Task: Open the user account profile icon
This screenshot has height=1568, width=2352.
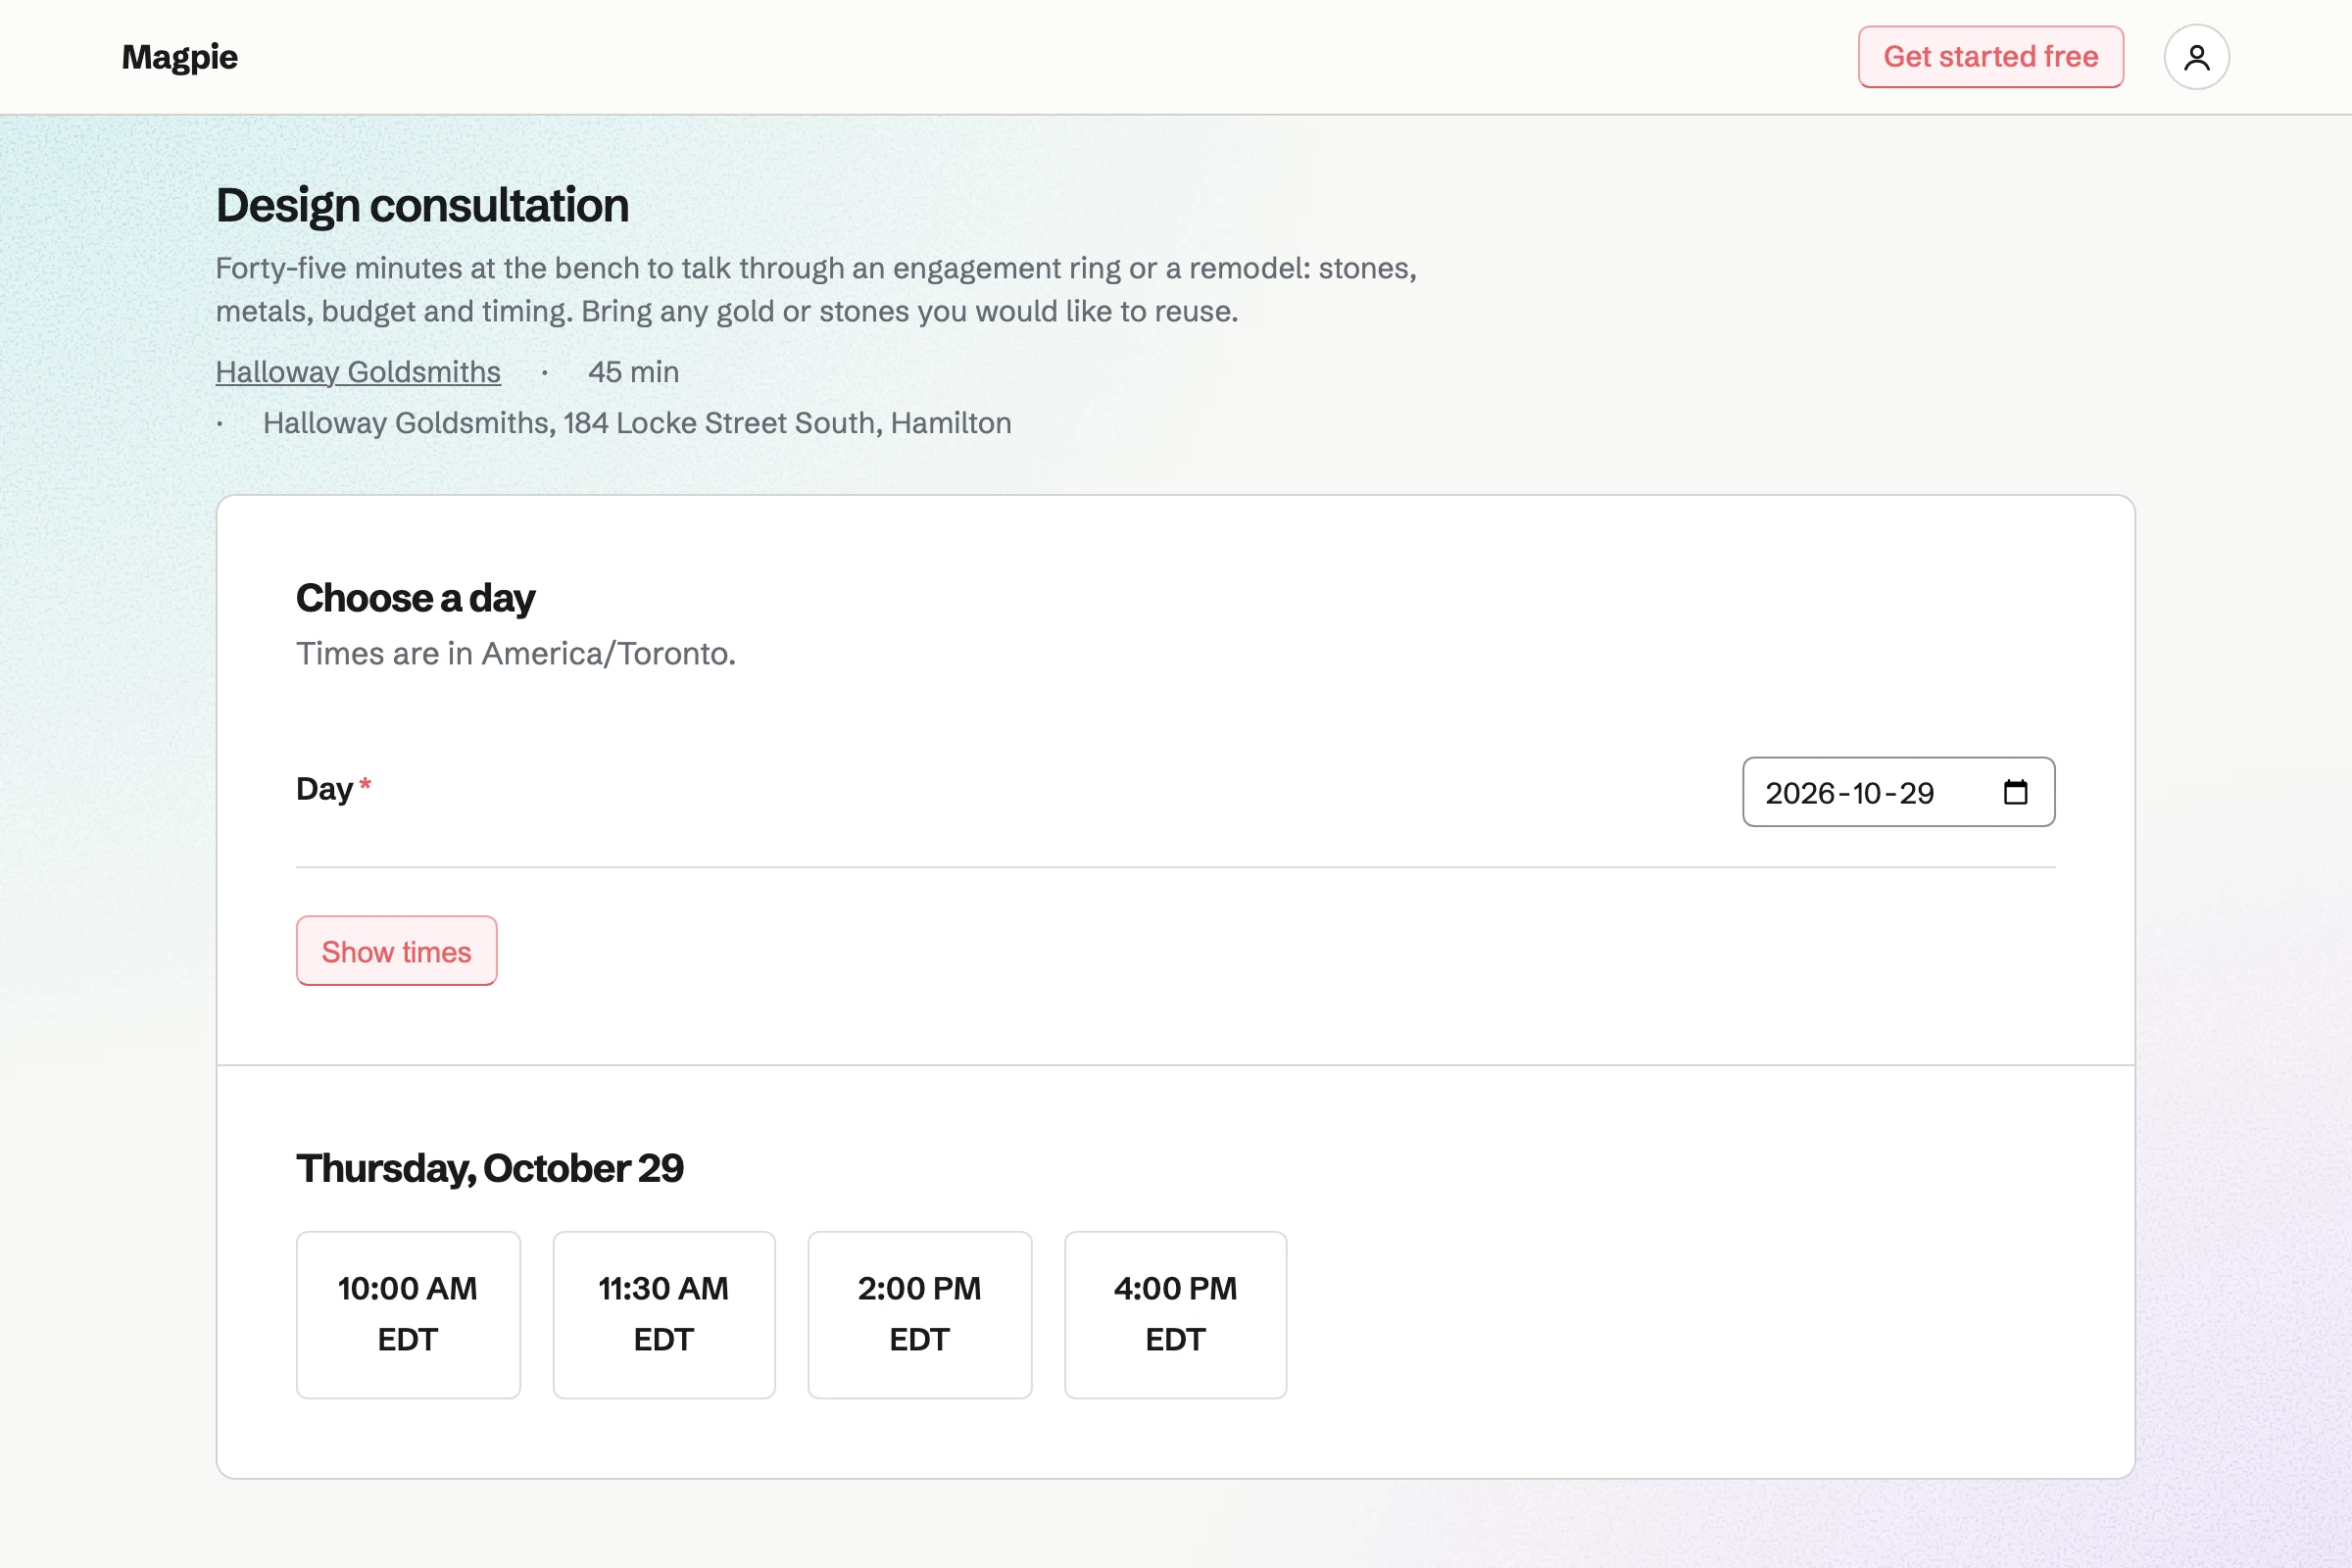Action: click(2196, 57)
